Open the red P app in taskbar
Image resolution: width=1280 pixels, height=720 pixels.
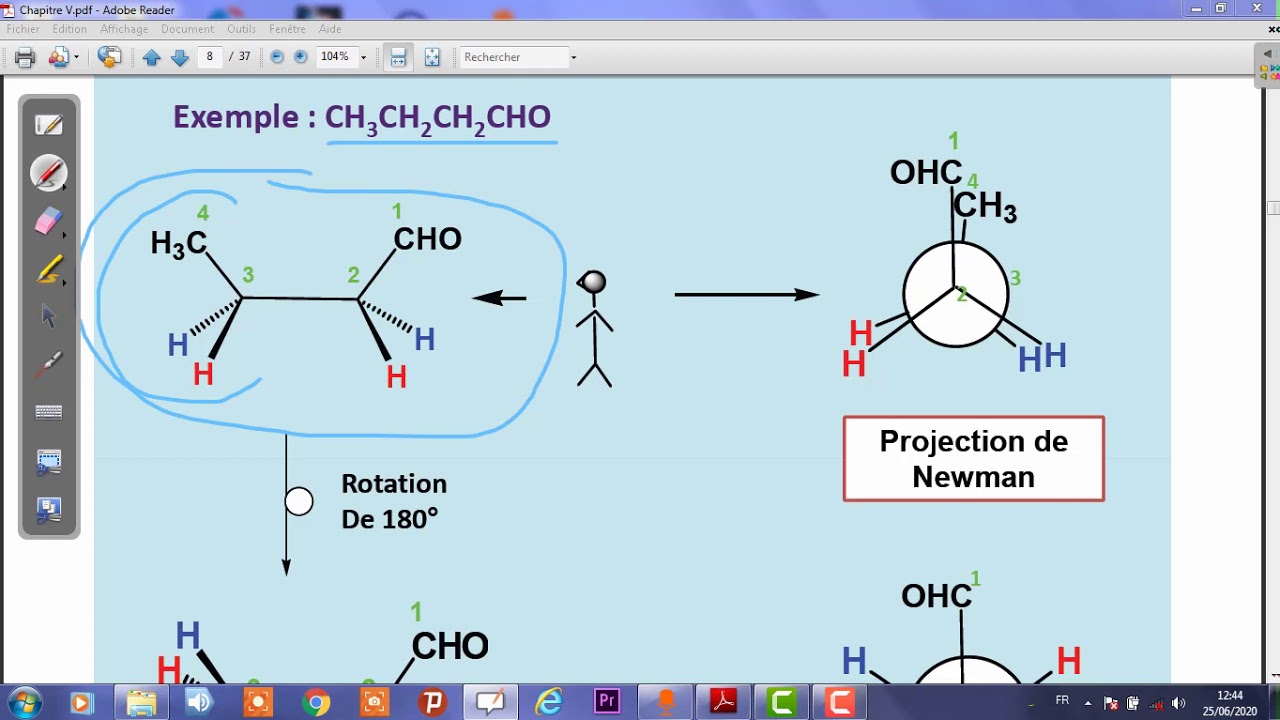pos(432,702)
